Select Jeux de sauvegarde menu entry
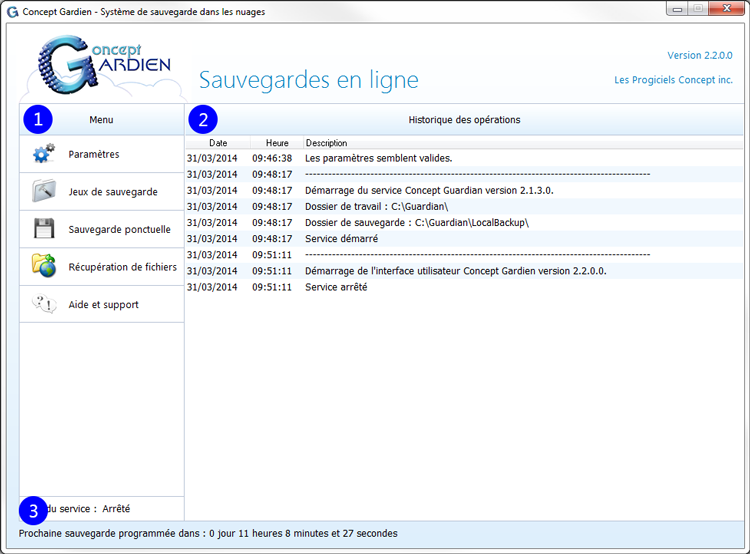This screenshot has width=750, height=554. coord(112,192)
